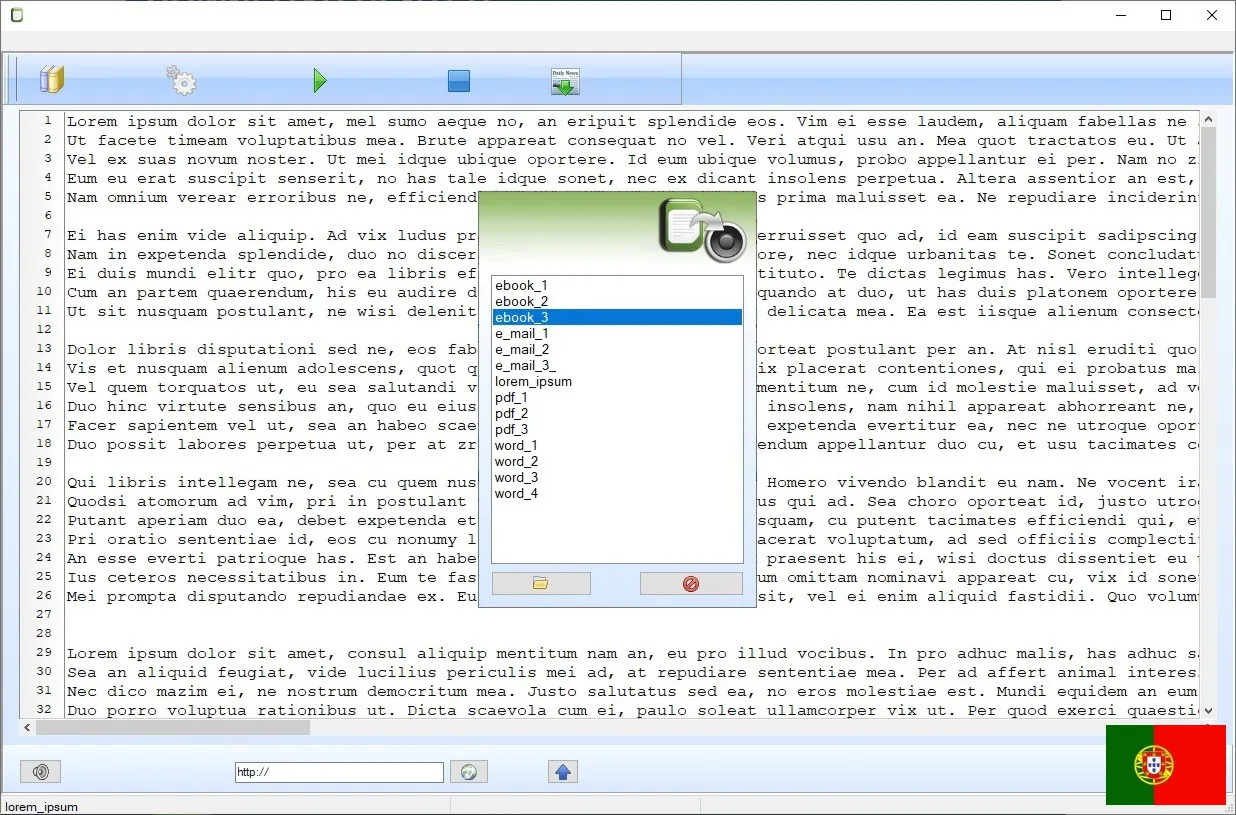The image size is (1236, 815).
Task: Select pdf_2 from the file list
Action: (x=512, y=413)
